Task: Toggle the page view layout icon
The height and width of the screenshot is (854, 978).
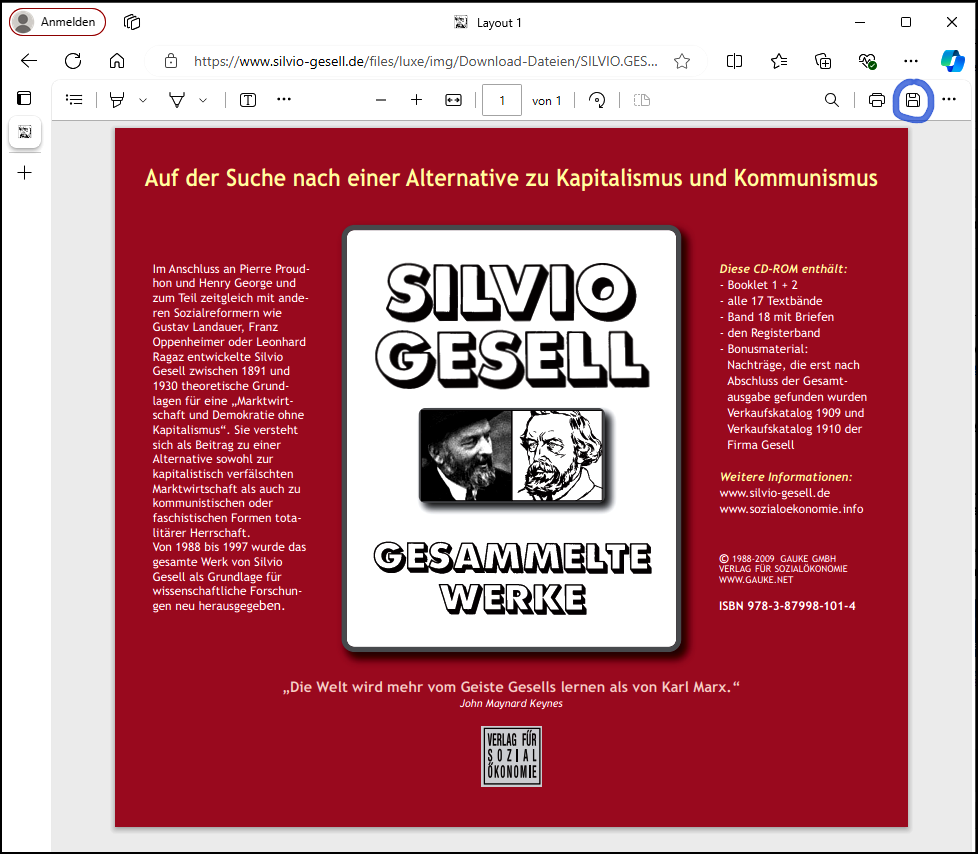Action: pyautogui.click(x=642, y=100)
